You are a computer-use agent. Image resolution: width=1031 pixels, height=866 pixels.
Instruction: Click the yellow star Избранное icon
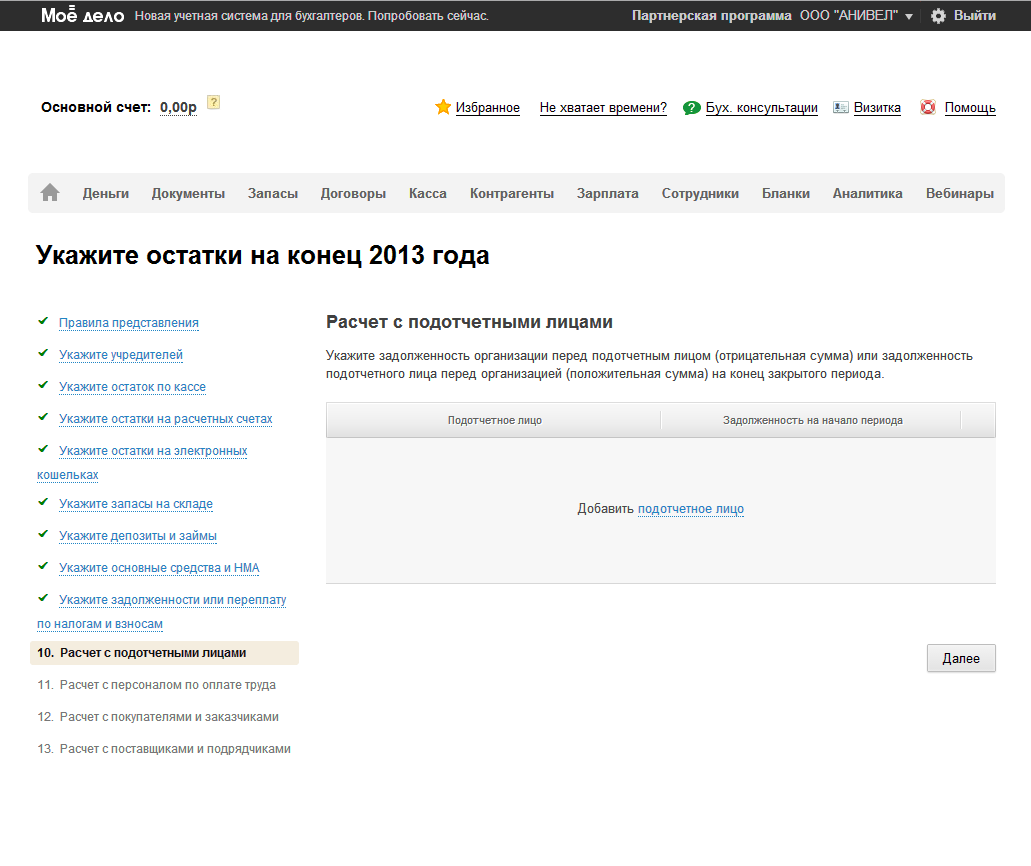(443, 107)
